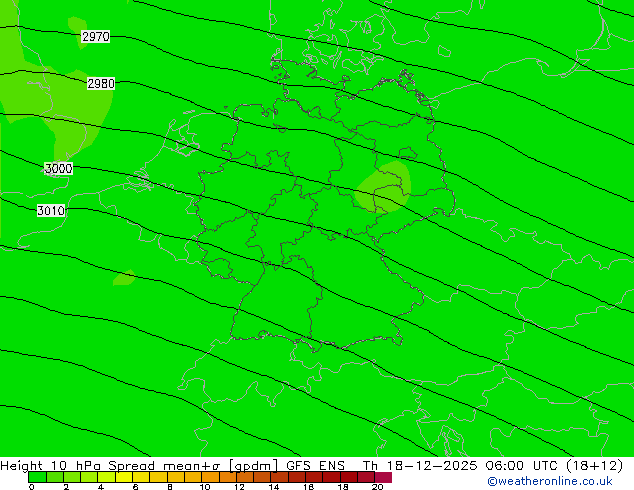The height and width of the screenshot is (490, 634).
Task: Click the 3010 contour label
Action: pos(51,210)
